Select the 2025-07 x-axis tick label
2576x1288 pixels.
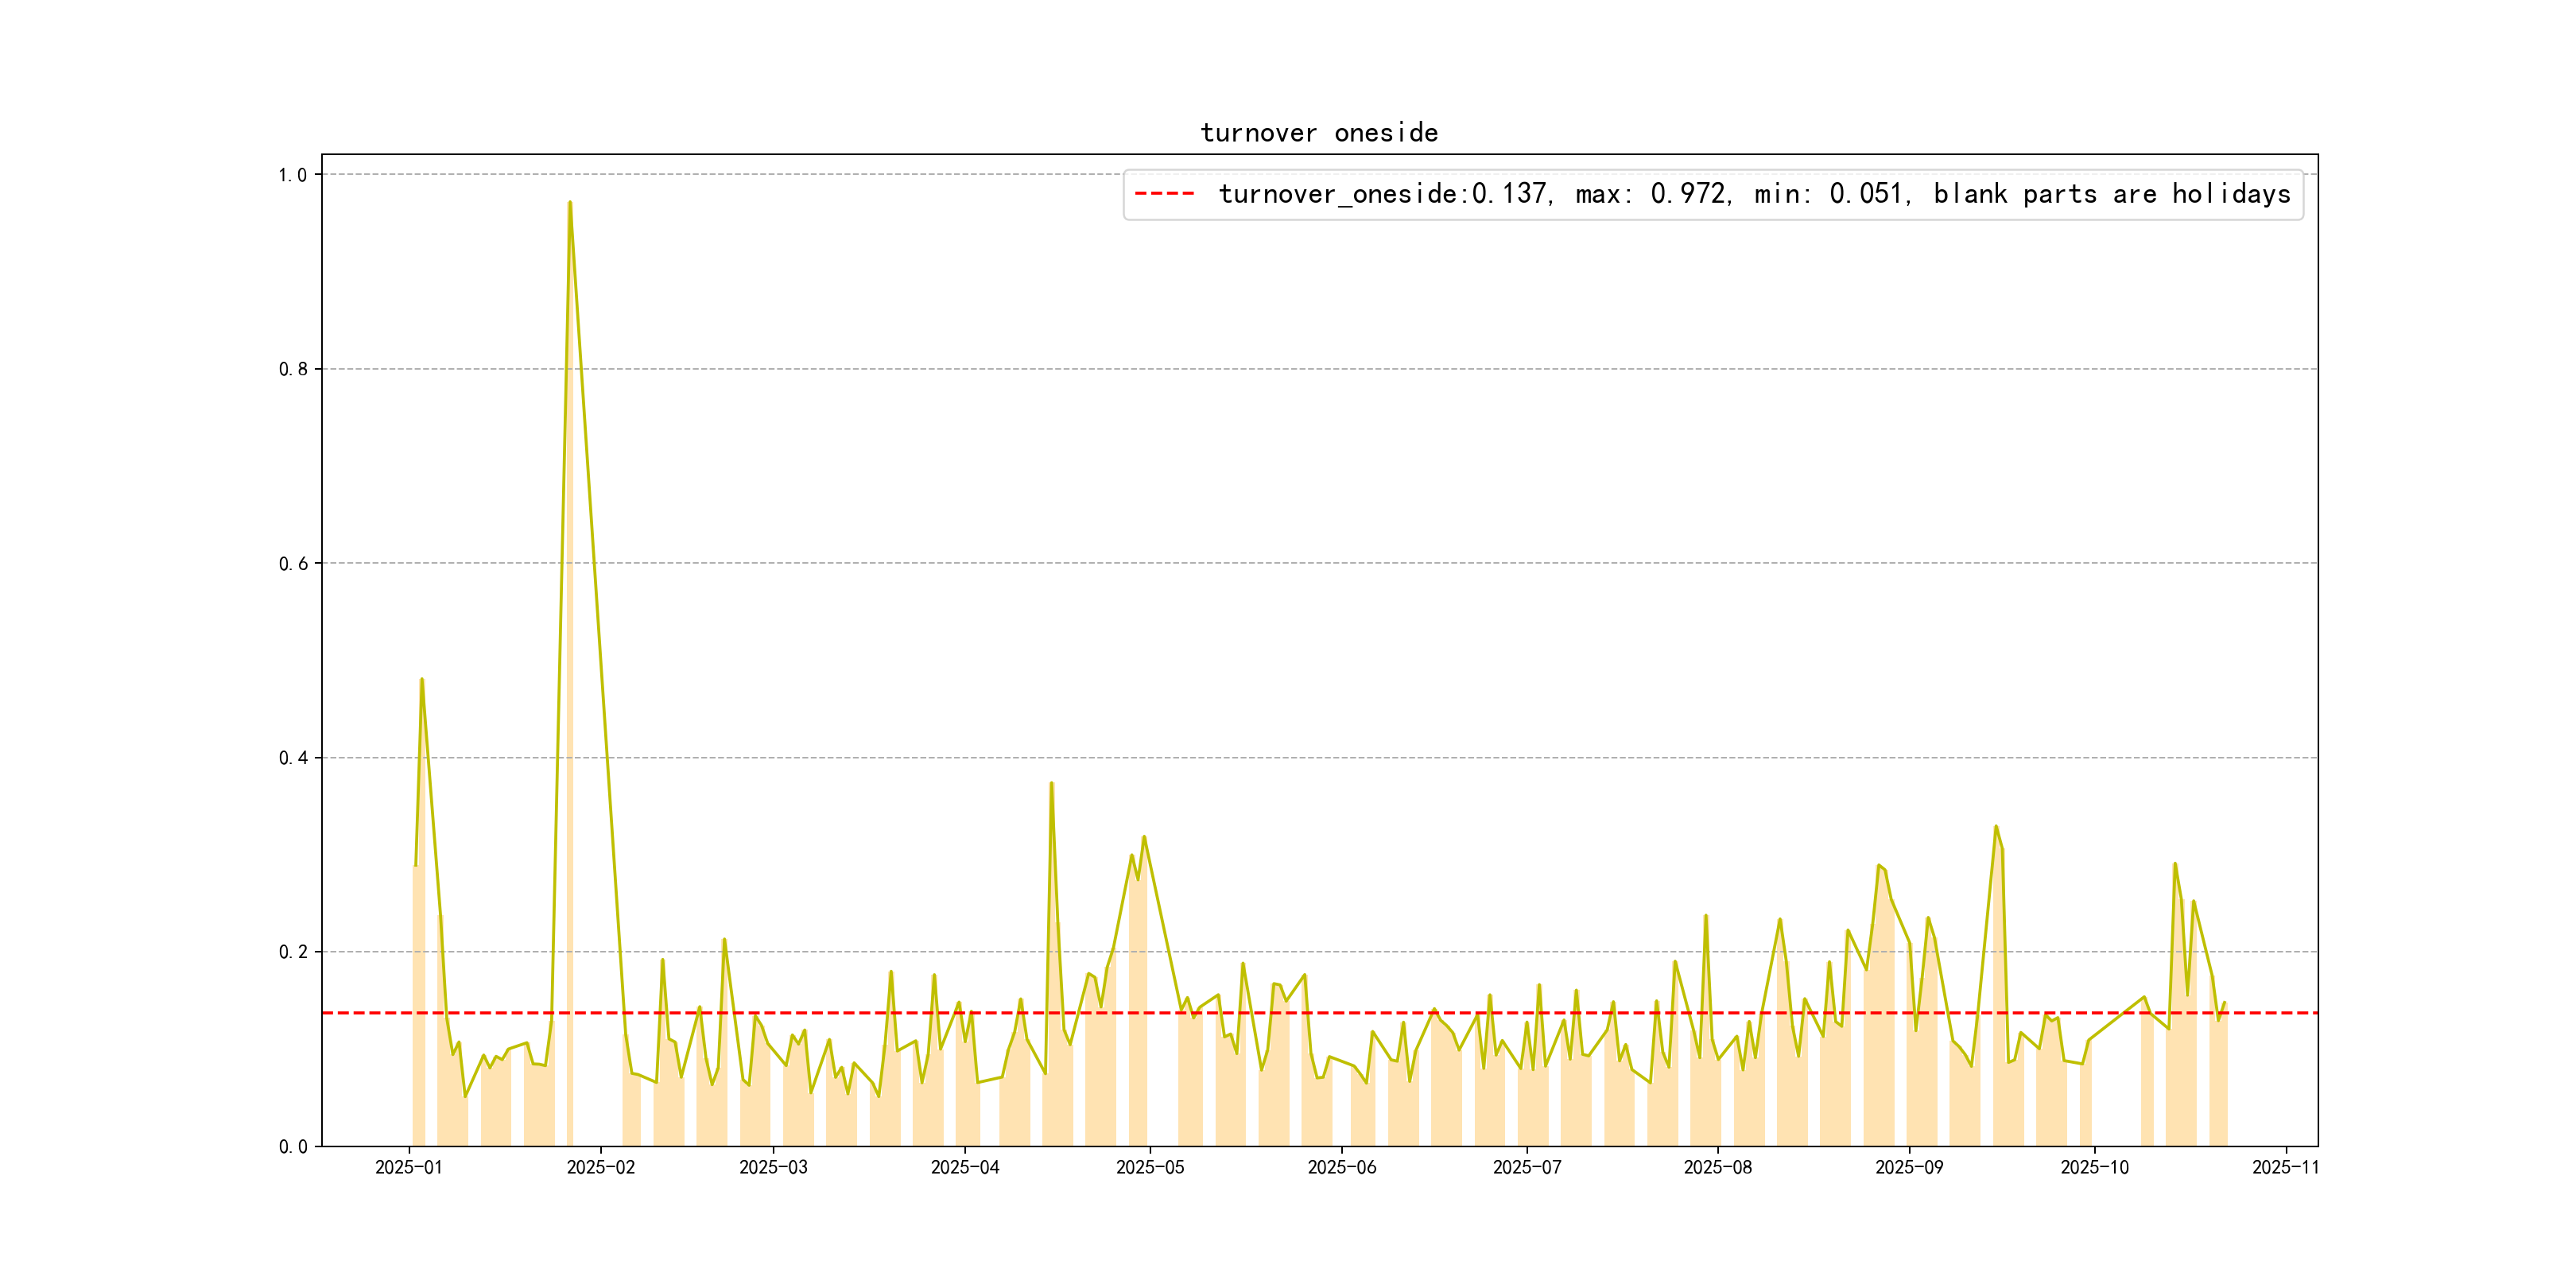pos(1526,1167)
